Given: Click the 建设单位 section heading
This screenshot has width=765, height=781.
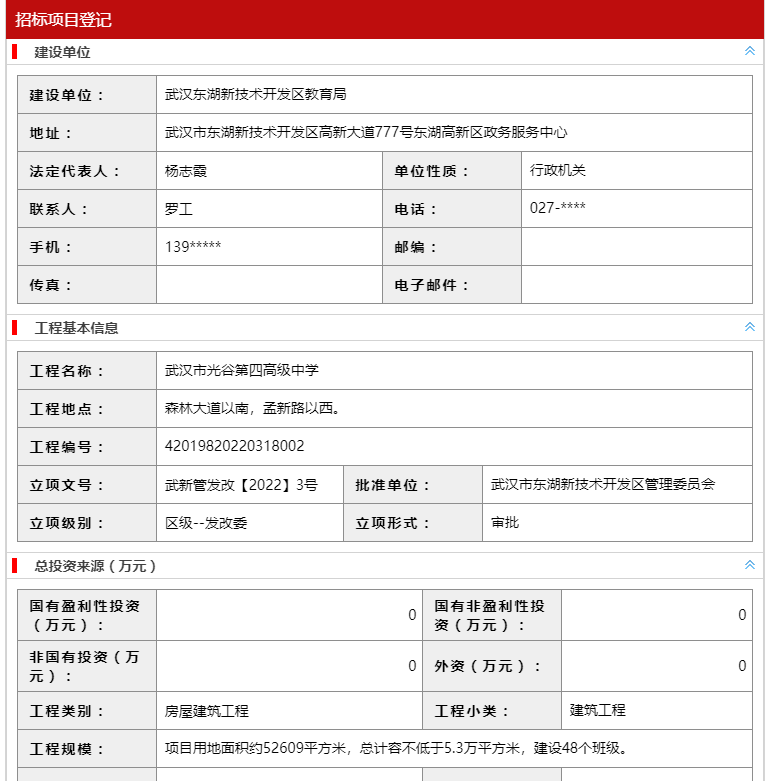Looking at the screenshot, I should point(62,52).
